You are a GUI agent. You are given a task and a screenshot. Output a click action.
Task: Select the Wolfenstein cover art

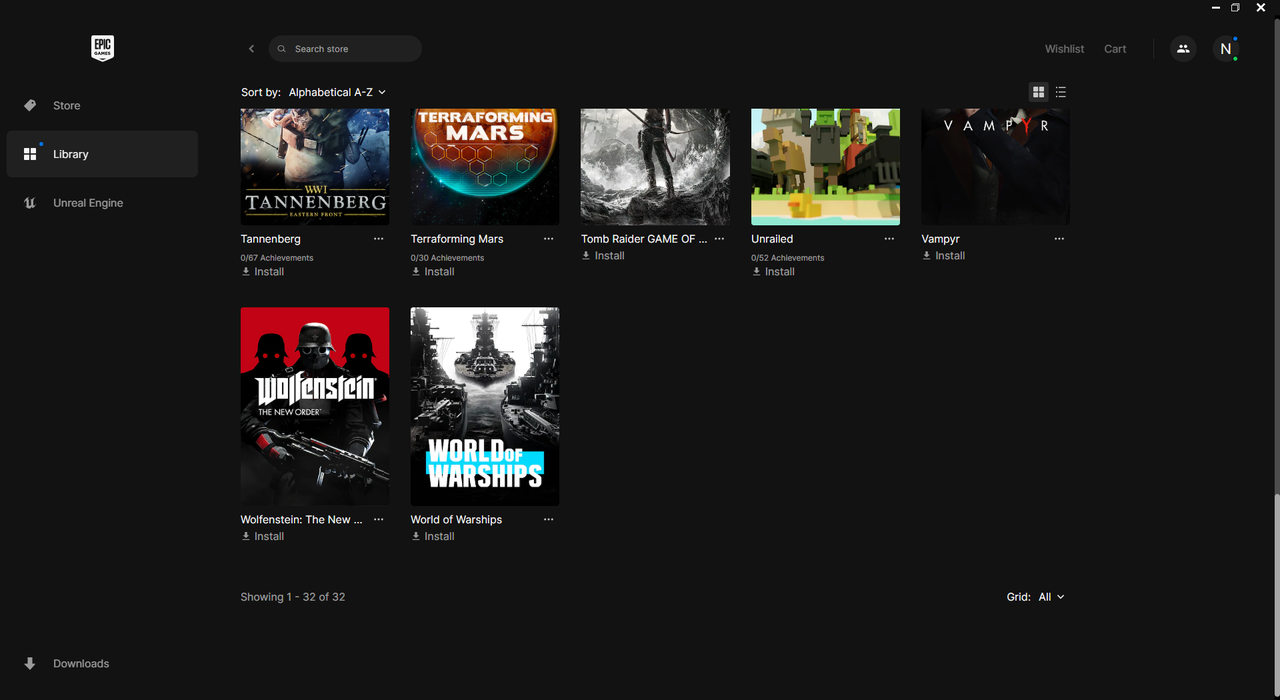click(315, 406)
